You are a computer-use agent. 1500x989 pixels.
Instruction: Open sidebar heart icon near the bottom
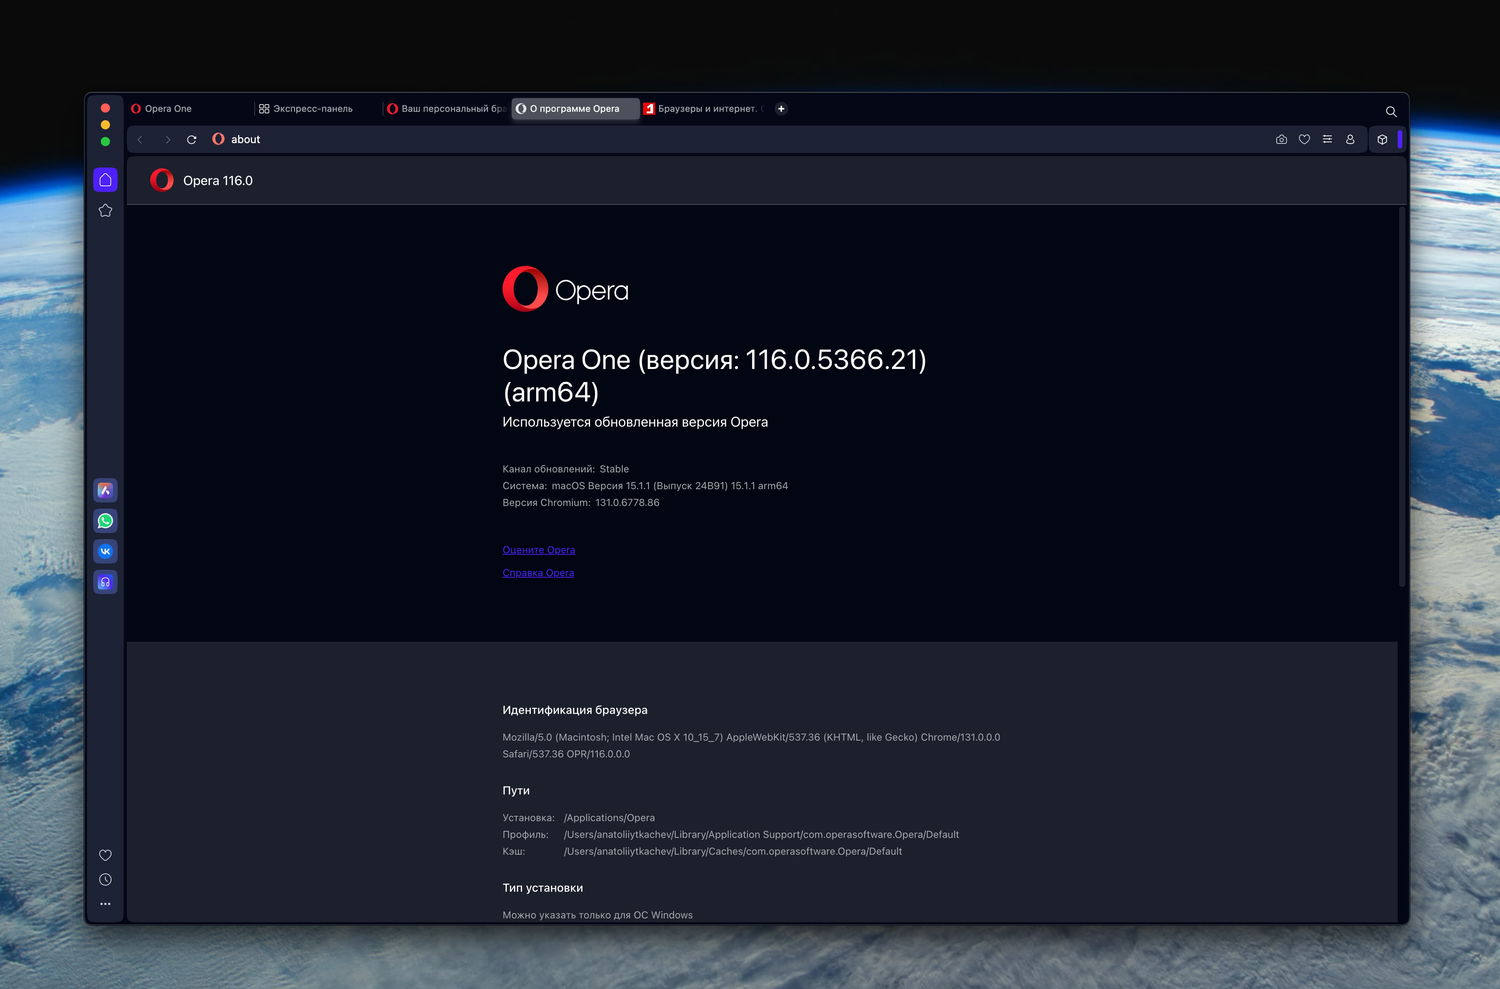[x=105, y=855]
